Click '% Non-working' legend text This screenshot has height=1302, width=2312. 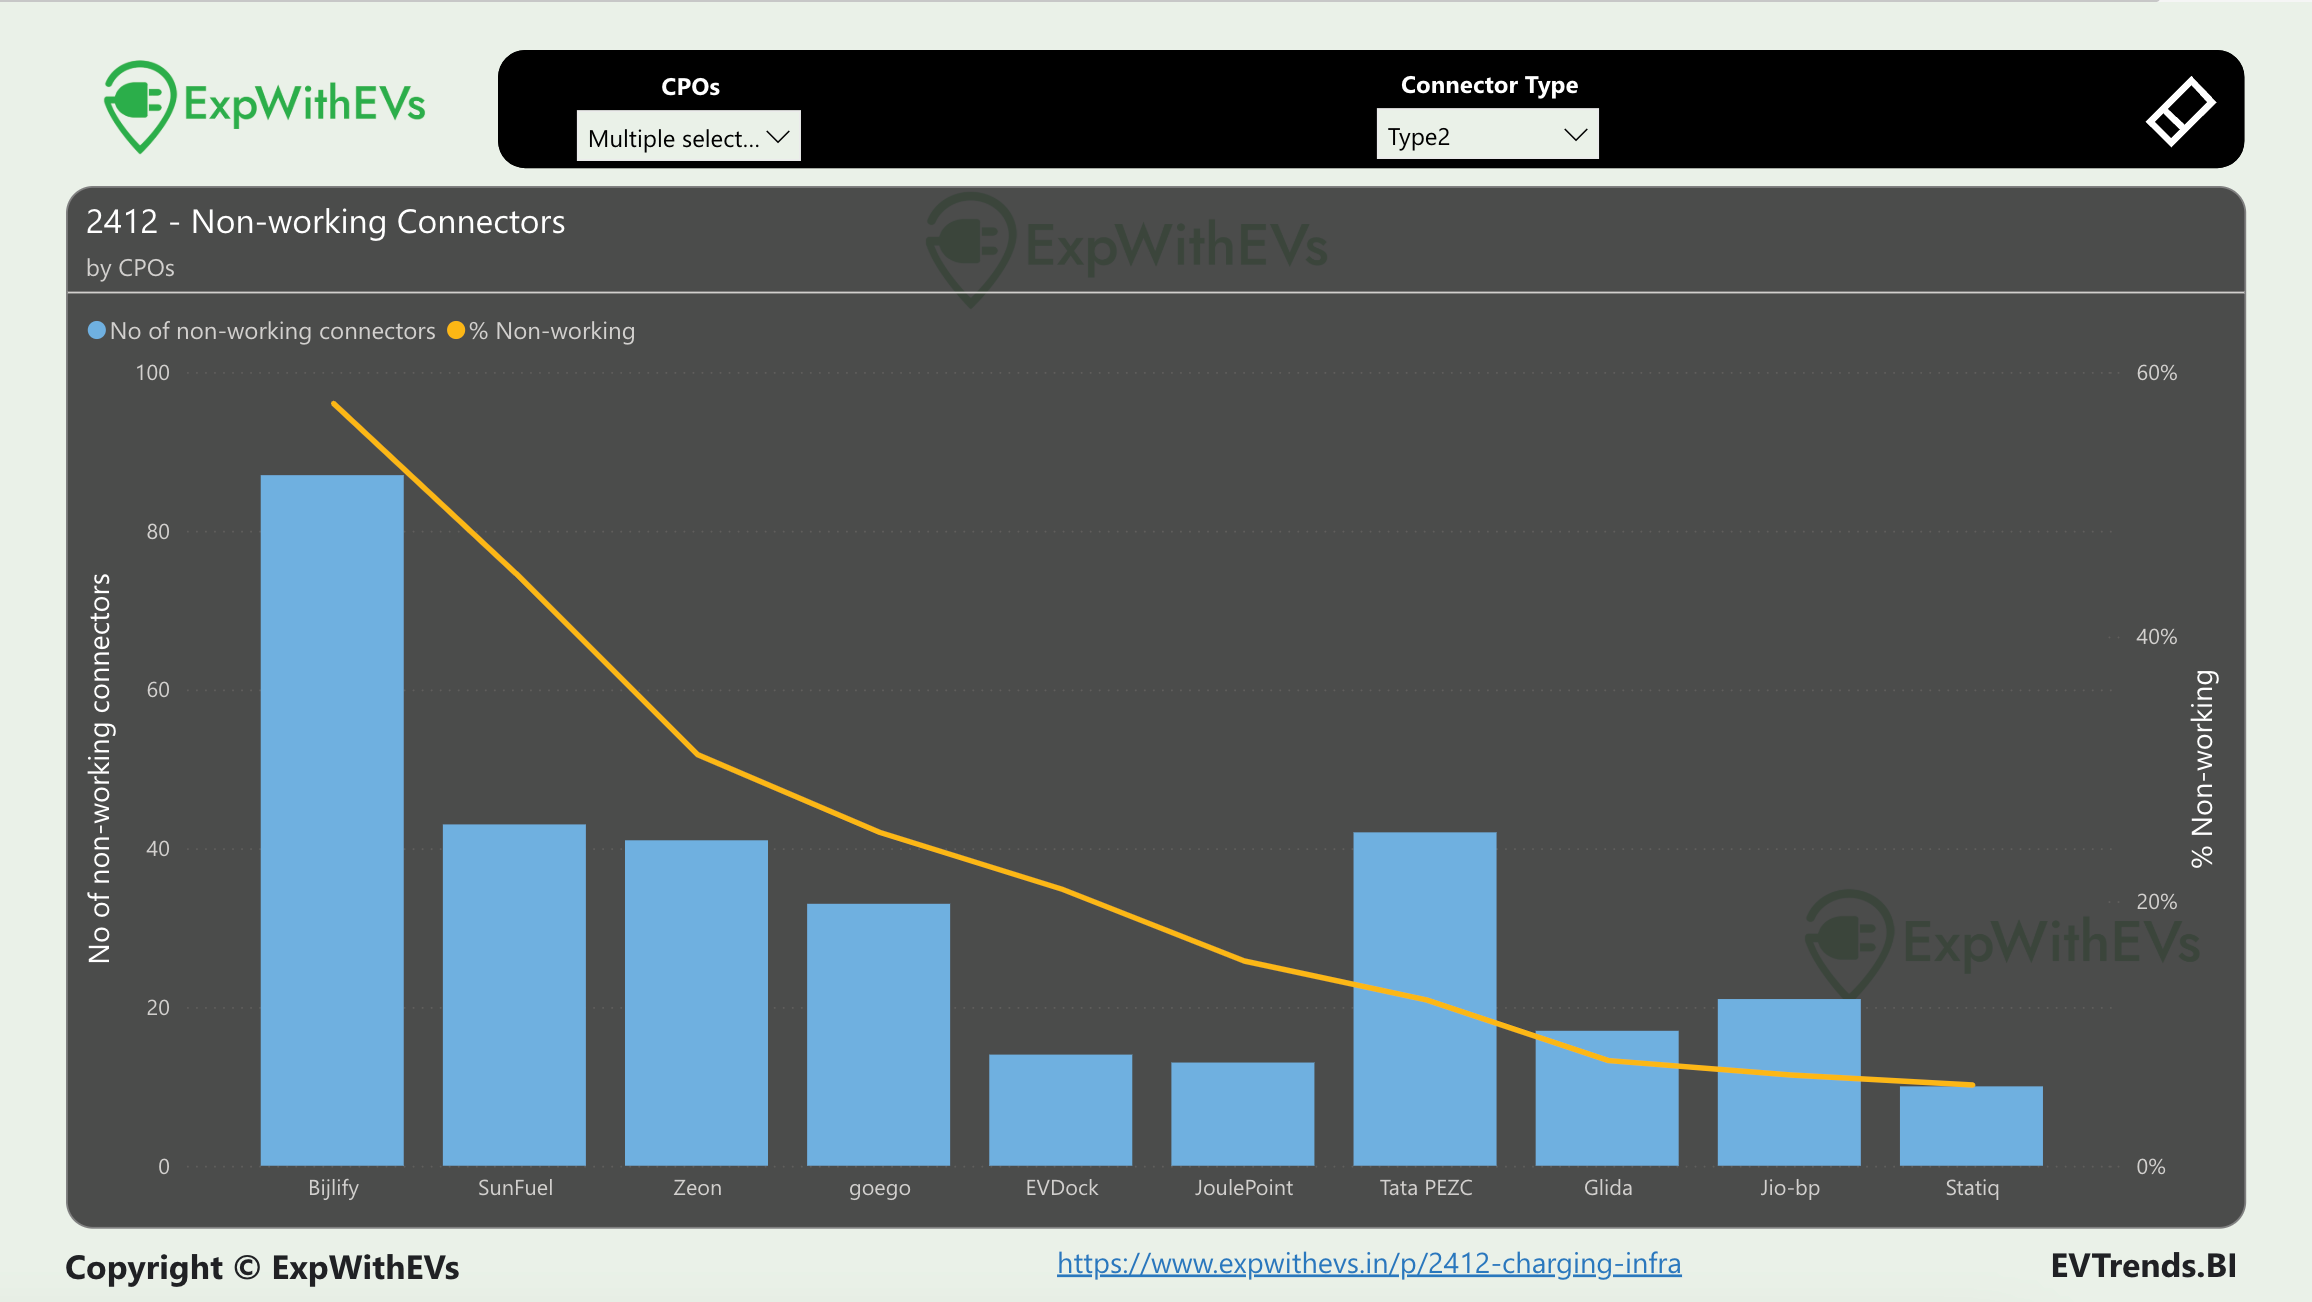(x=552, y=331)
